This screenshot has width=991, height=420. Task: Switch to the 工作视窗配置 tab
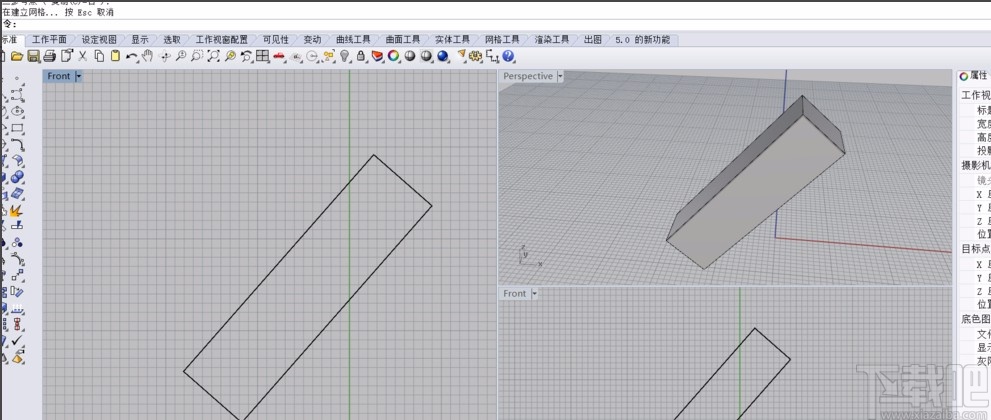tap(221, 40)
